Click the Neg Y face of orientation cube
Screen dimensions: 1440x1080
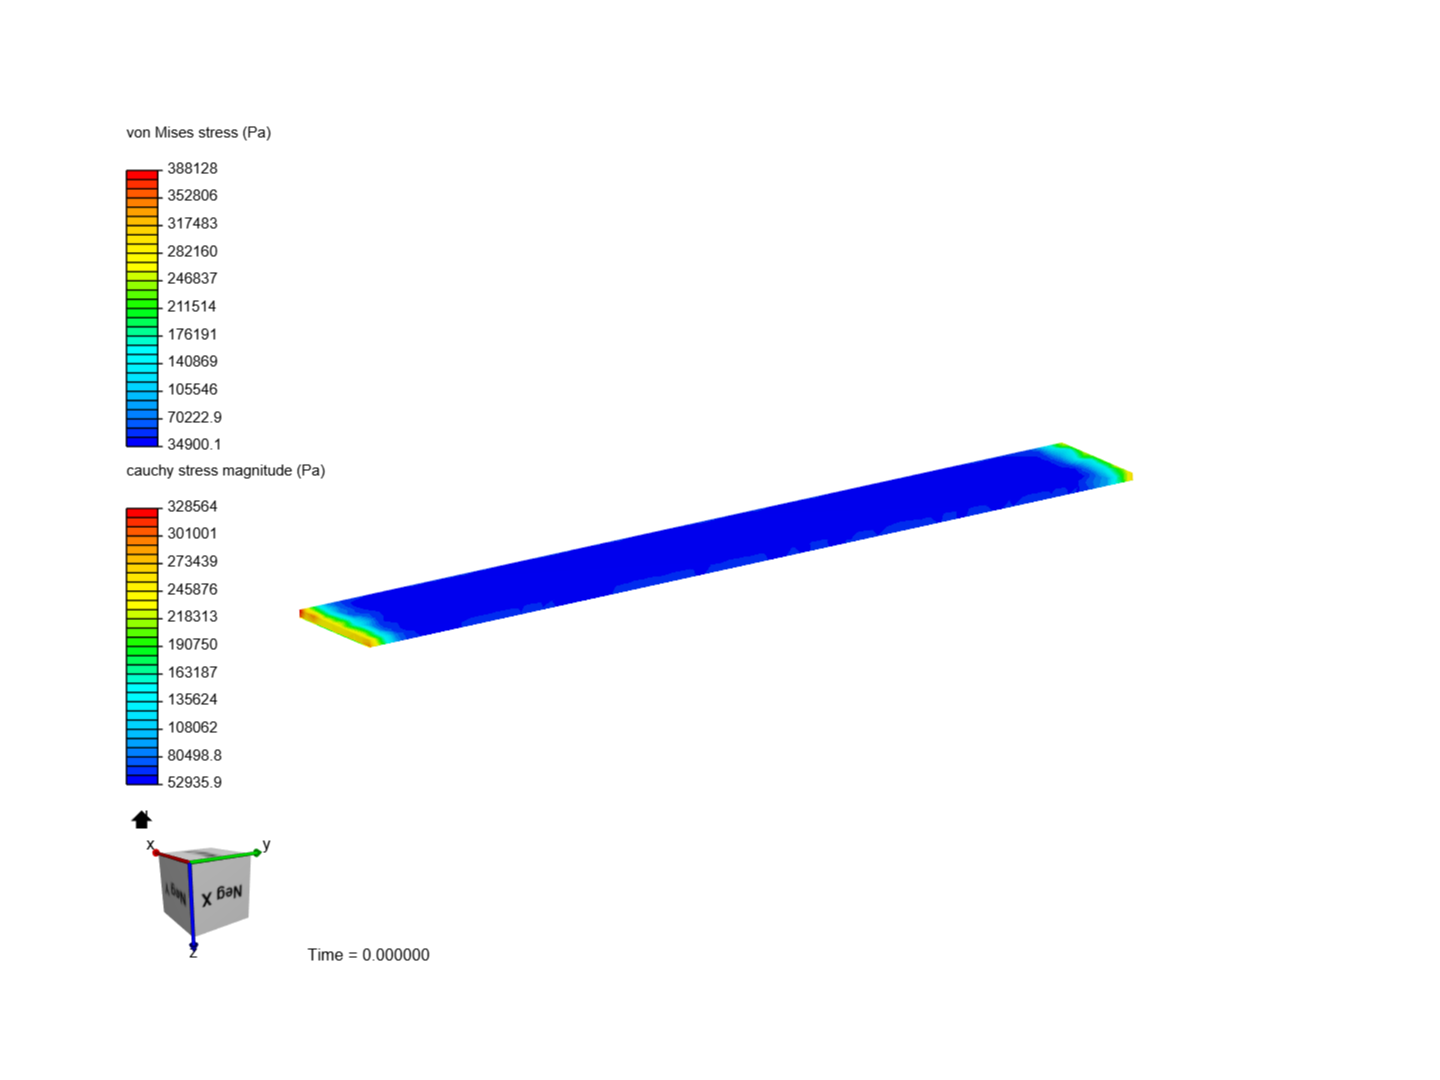pyautogui.click(x=175, y=893)
